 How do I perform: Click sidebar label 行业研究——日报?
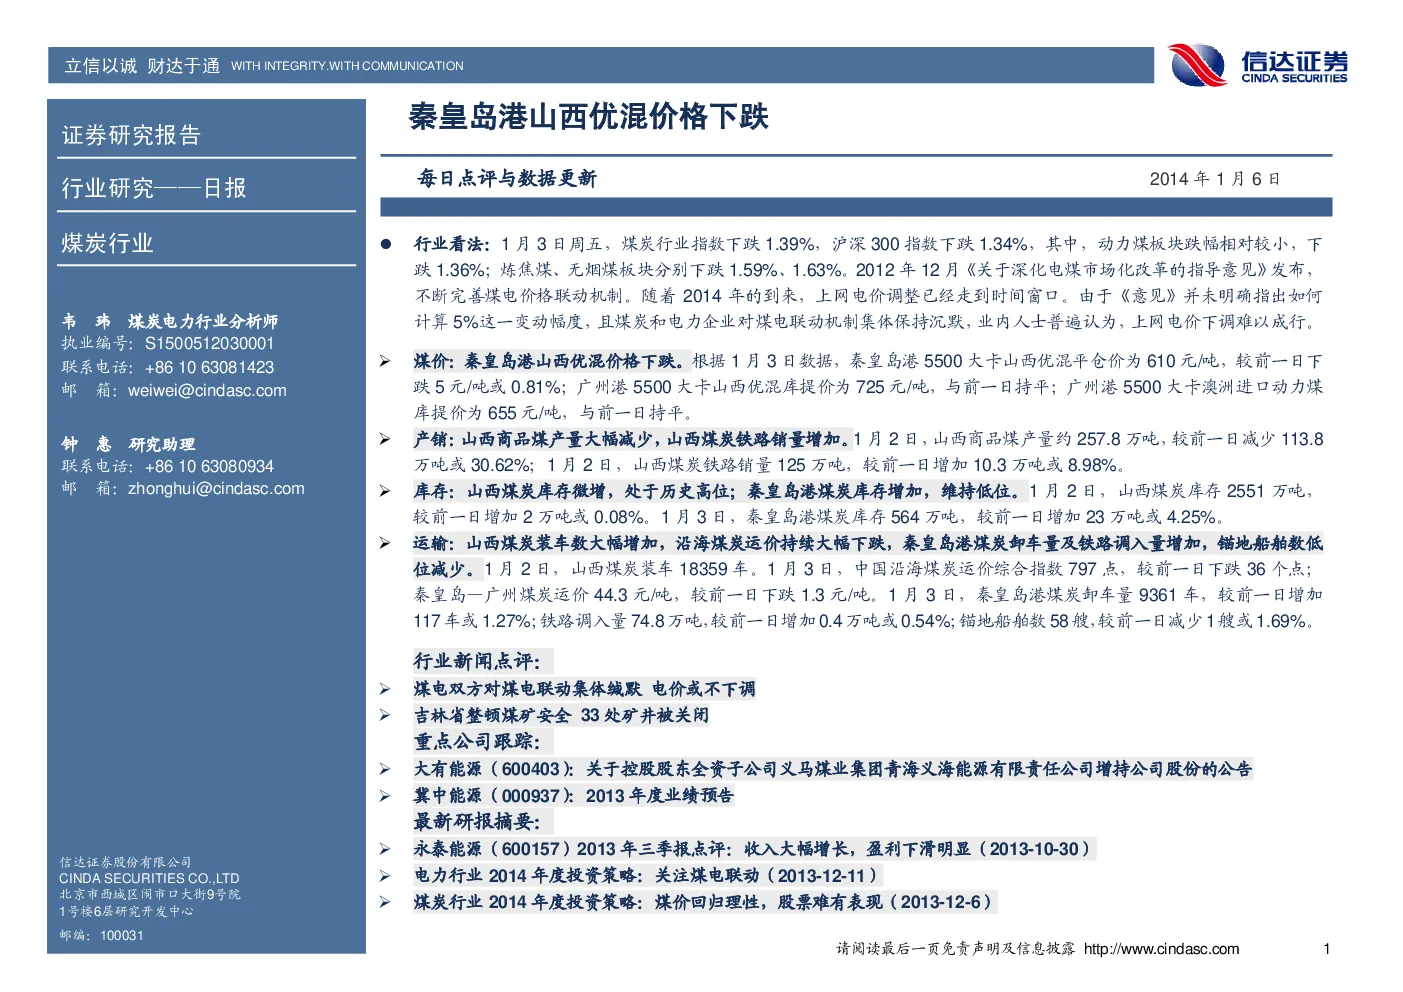tap(154, 188)
